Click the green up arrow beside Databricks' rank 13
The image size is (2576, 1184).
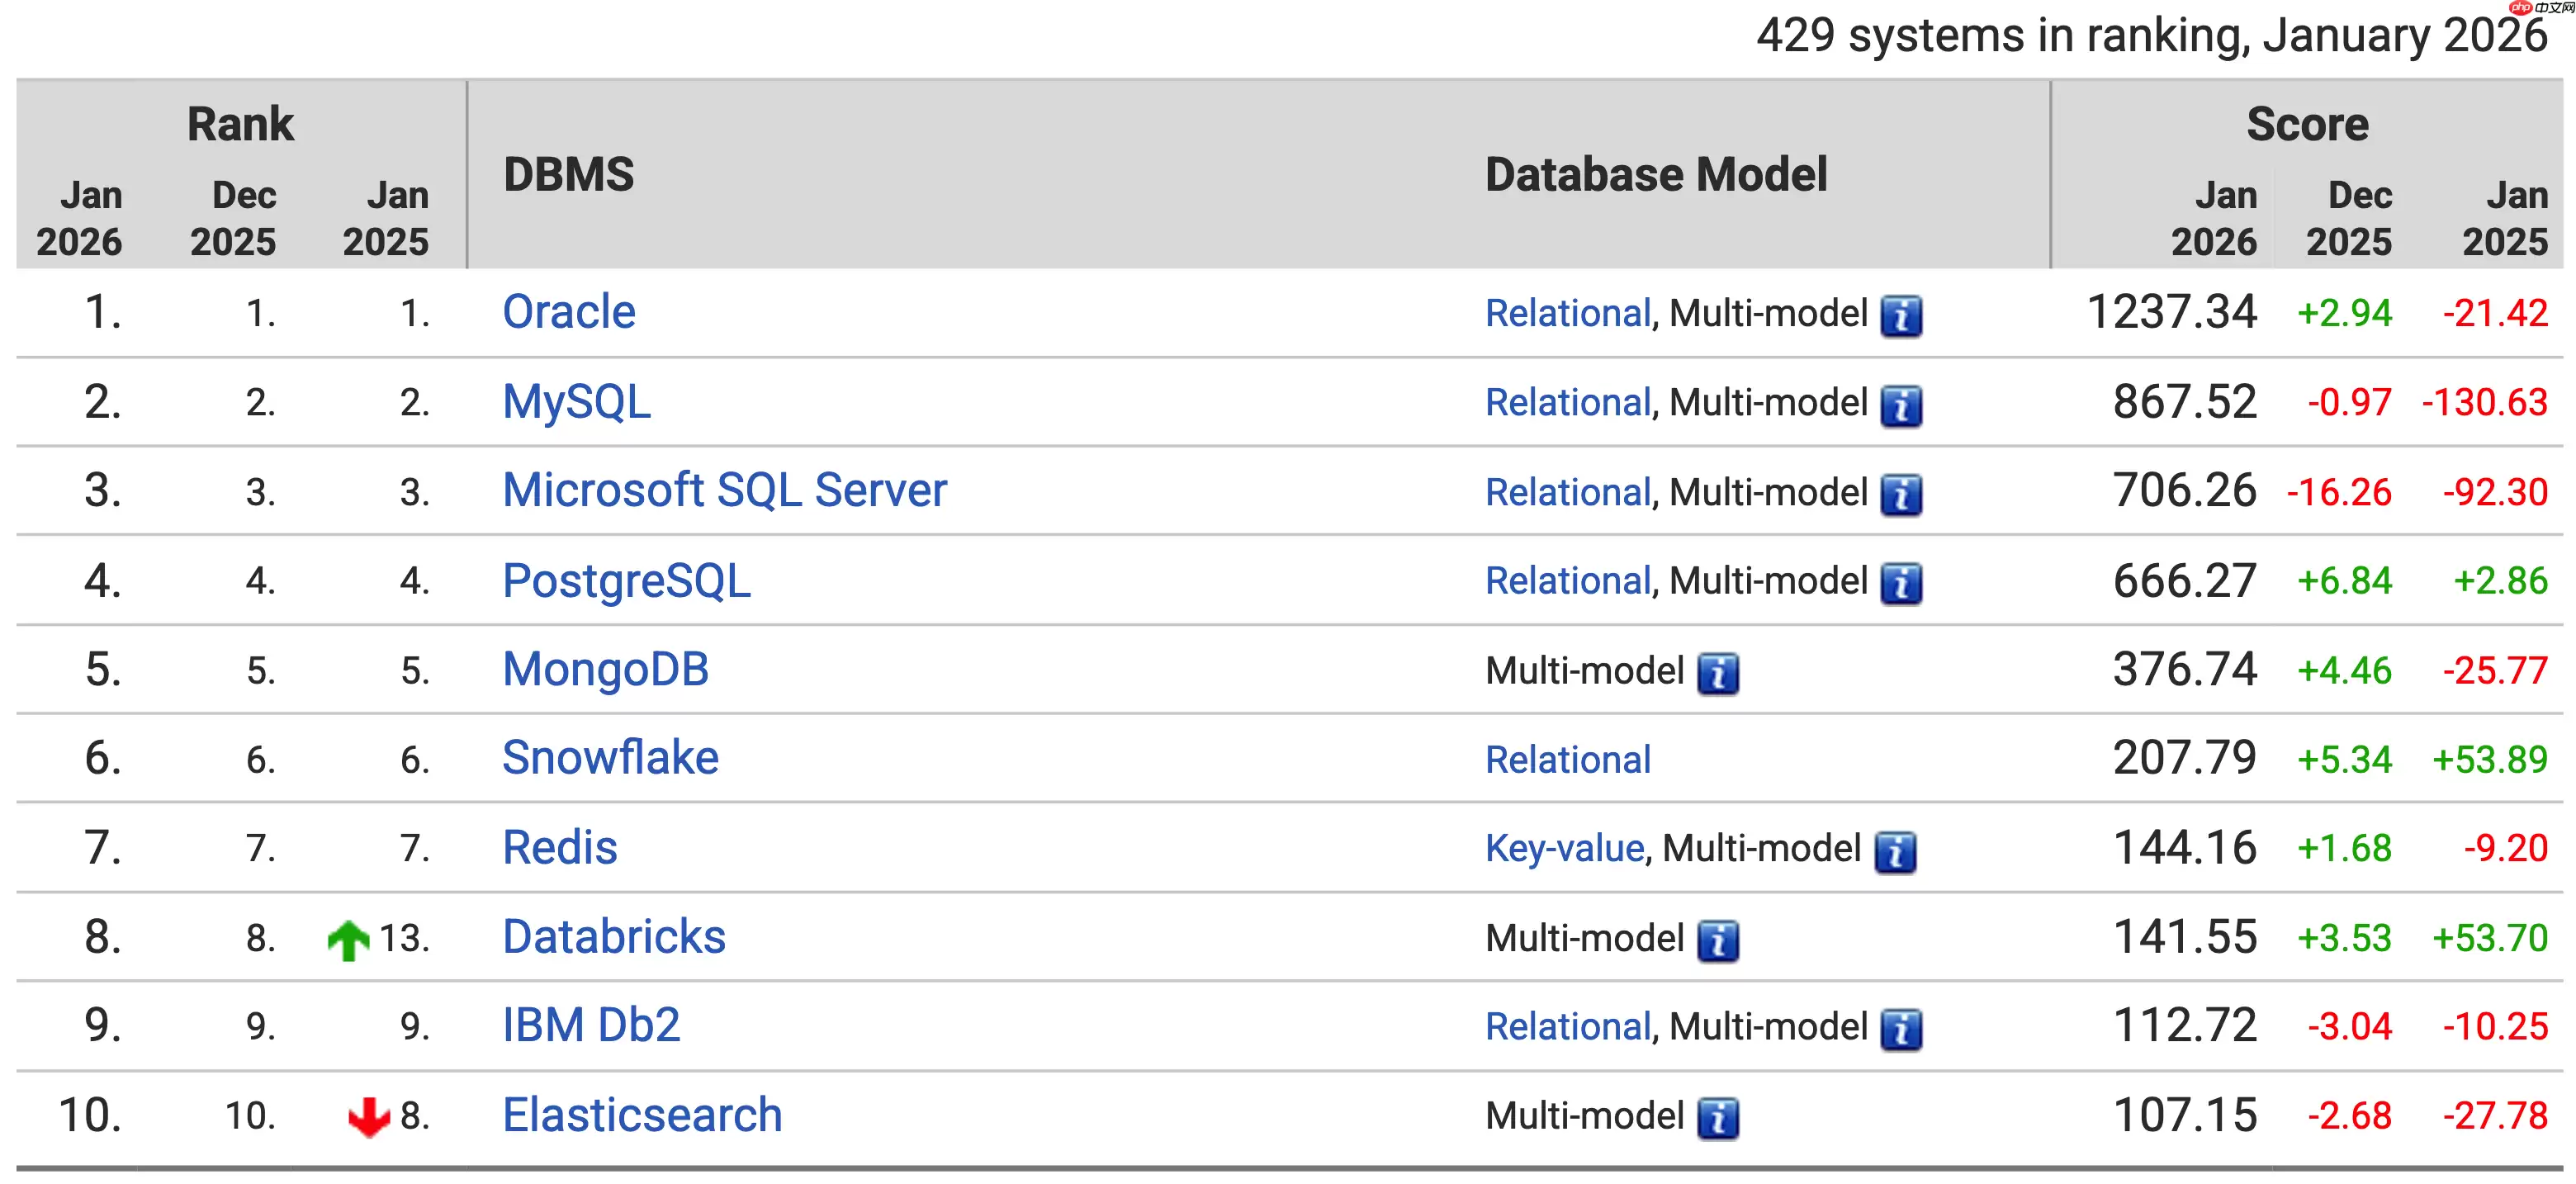(x=348, y=940)
